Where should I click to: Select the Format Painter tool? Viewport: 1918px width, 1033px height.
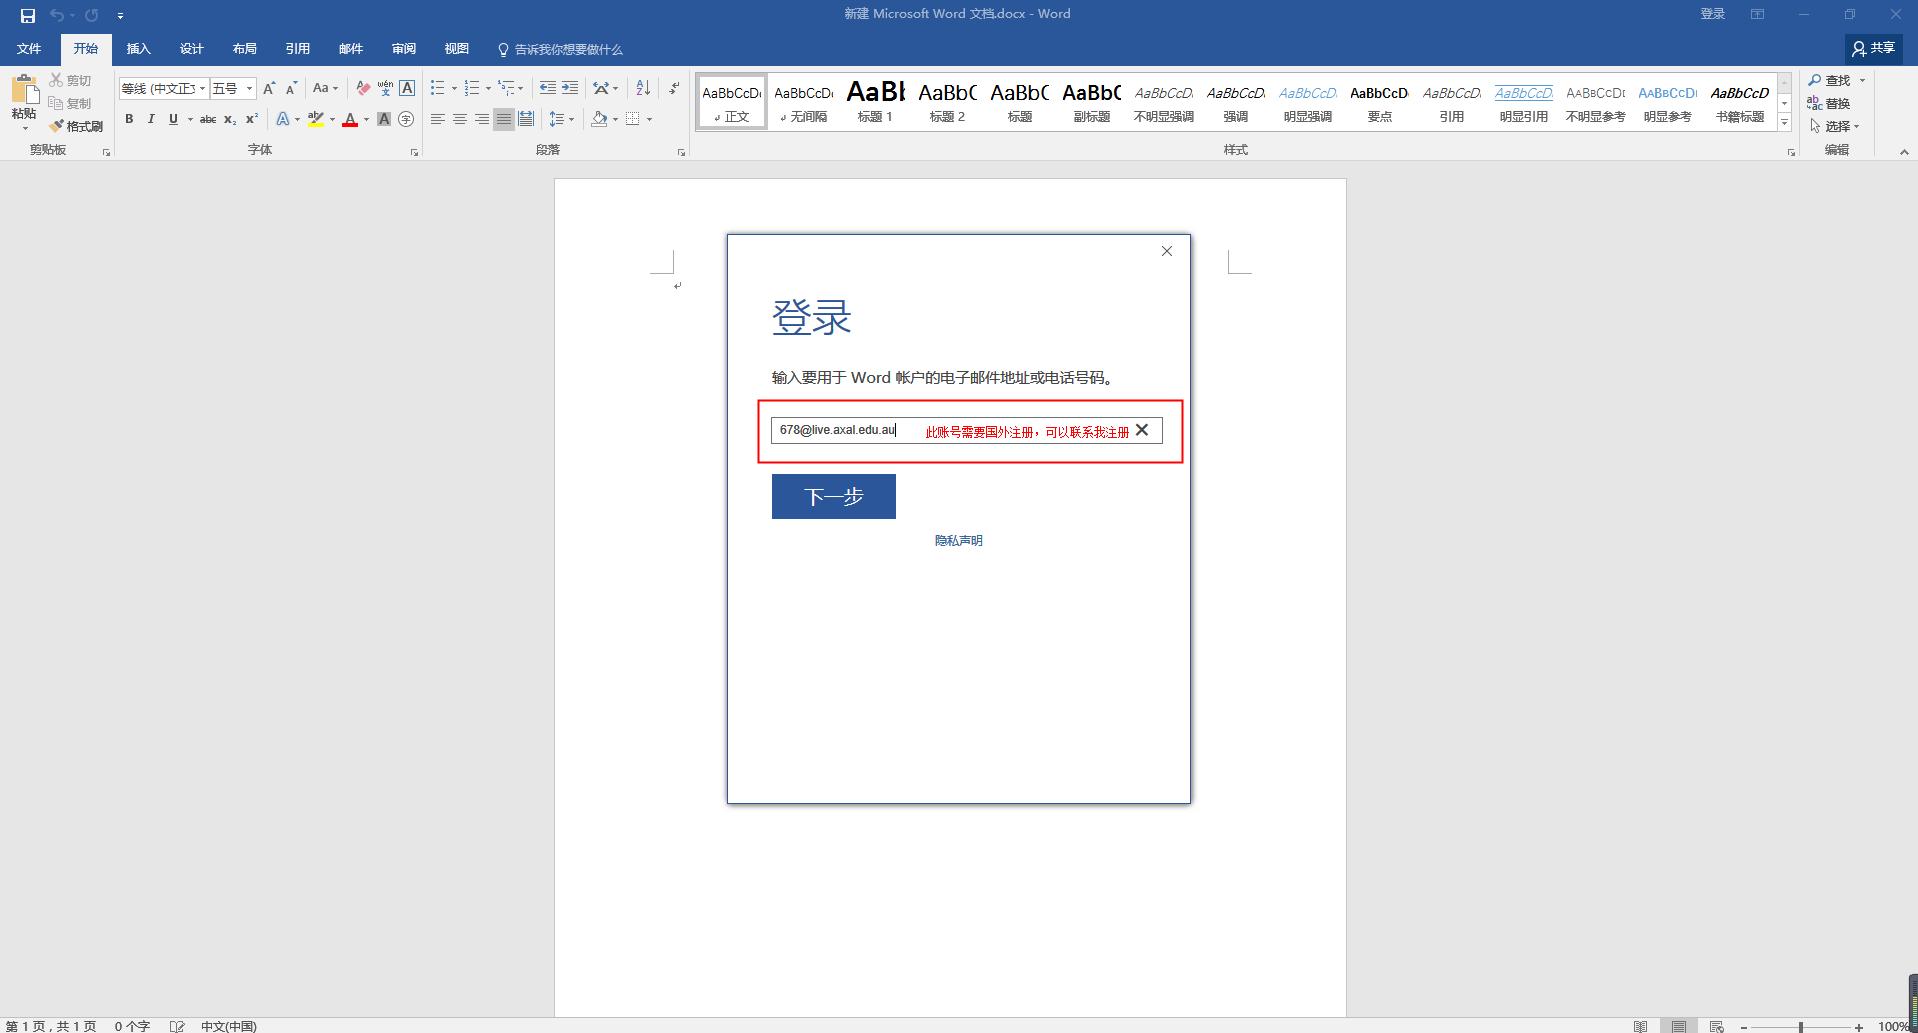pyautogui.click(x=78, y=125)
